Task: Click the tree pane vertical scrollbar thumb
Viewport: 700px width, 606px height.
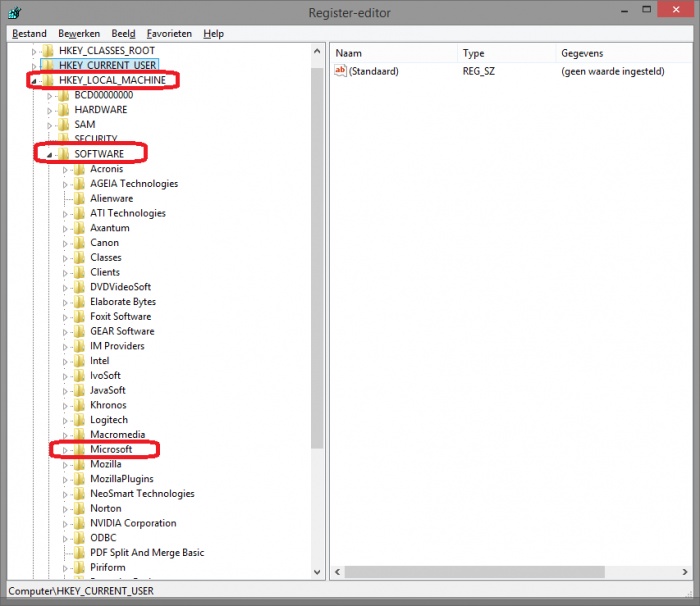Action: (317, 258)
